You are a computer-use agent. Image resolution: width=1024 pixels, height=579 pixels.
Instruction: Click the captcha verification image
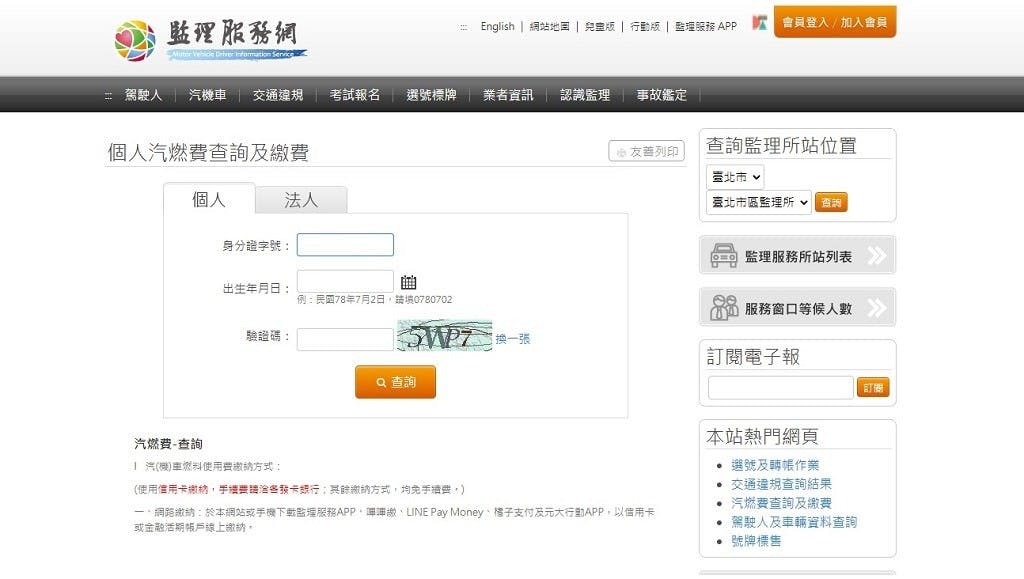pyautogui.click(x=444, y=336)
